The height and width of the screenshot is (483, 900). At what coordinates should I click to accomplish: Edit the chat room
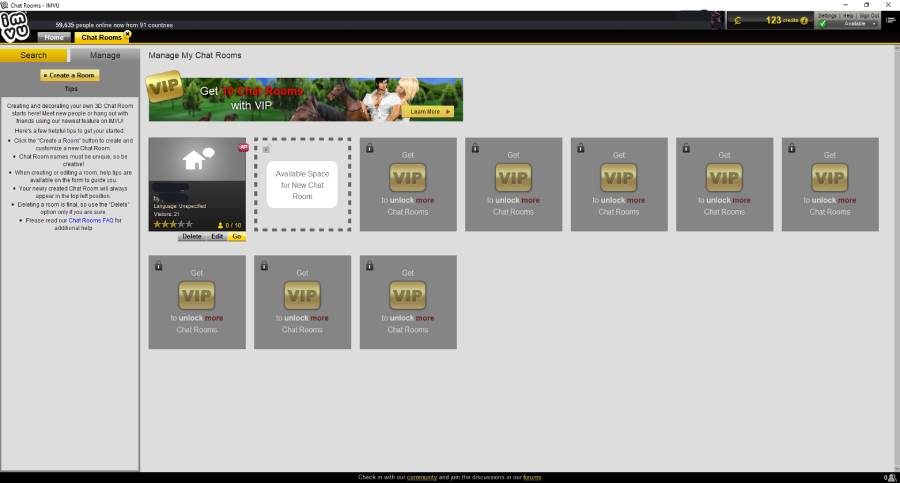coord(217,237)
